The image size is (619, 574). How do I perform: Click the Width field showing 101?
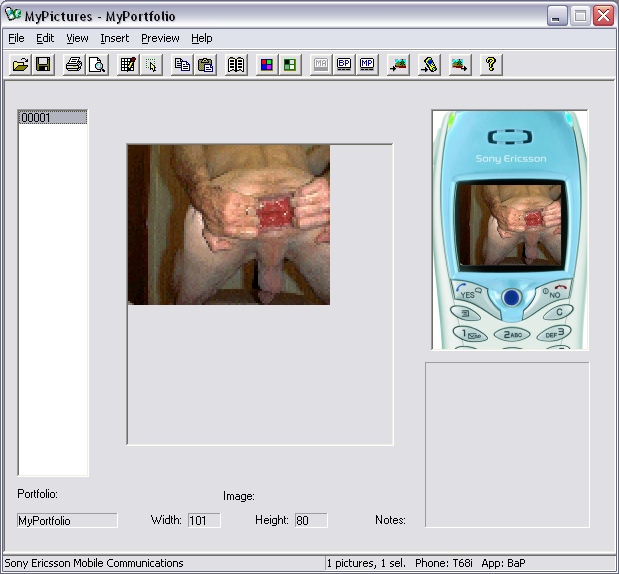click(x=204, y=520)
